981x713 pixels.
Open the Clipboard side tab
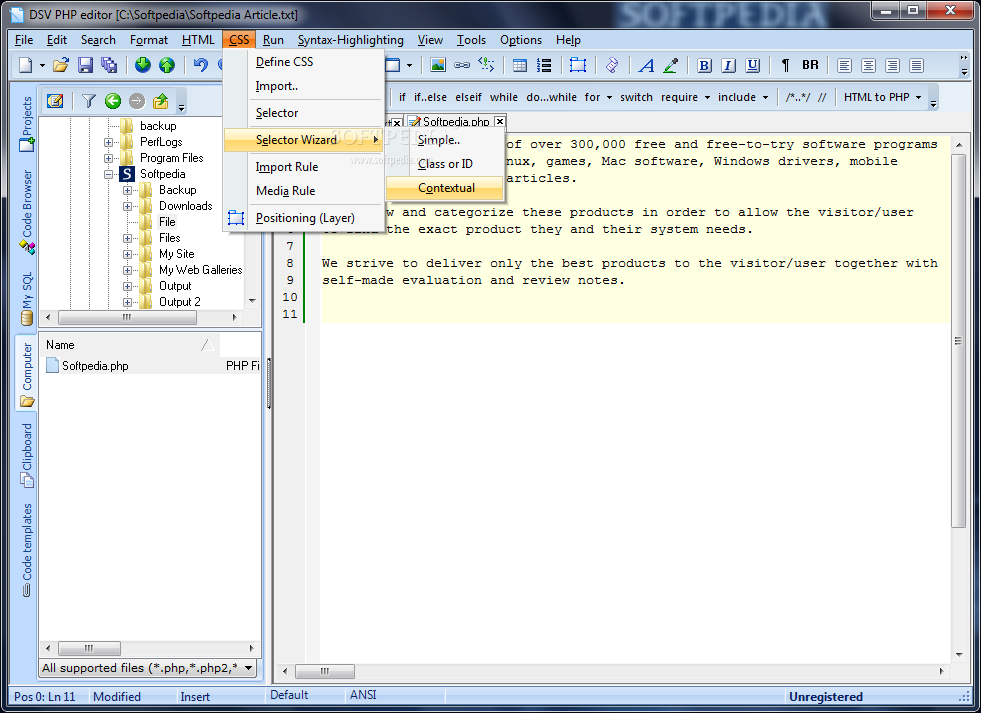point(26,455)
